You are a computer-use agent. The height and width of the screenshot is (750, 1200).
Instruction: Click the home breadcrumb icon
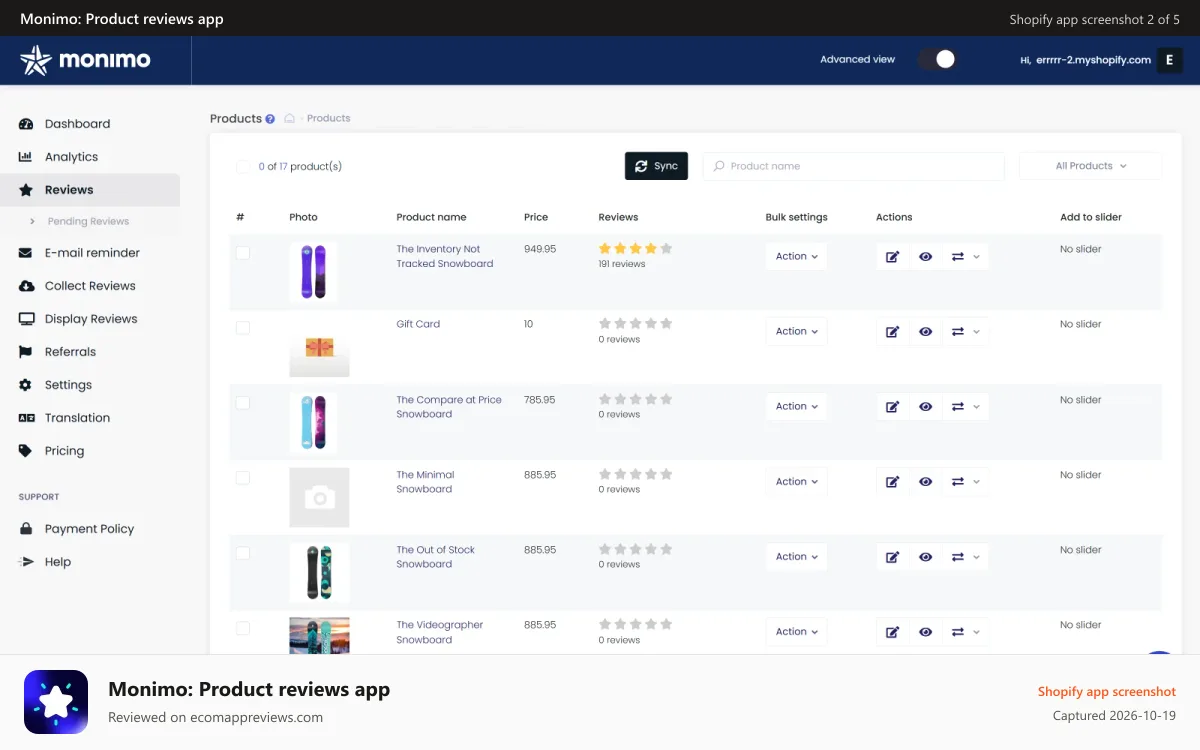coord(289,118)
